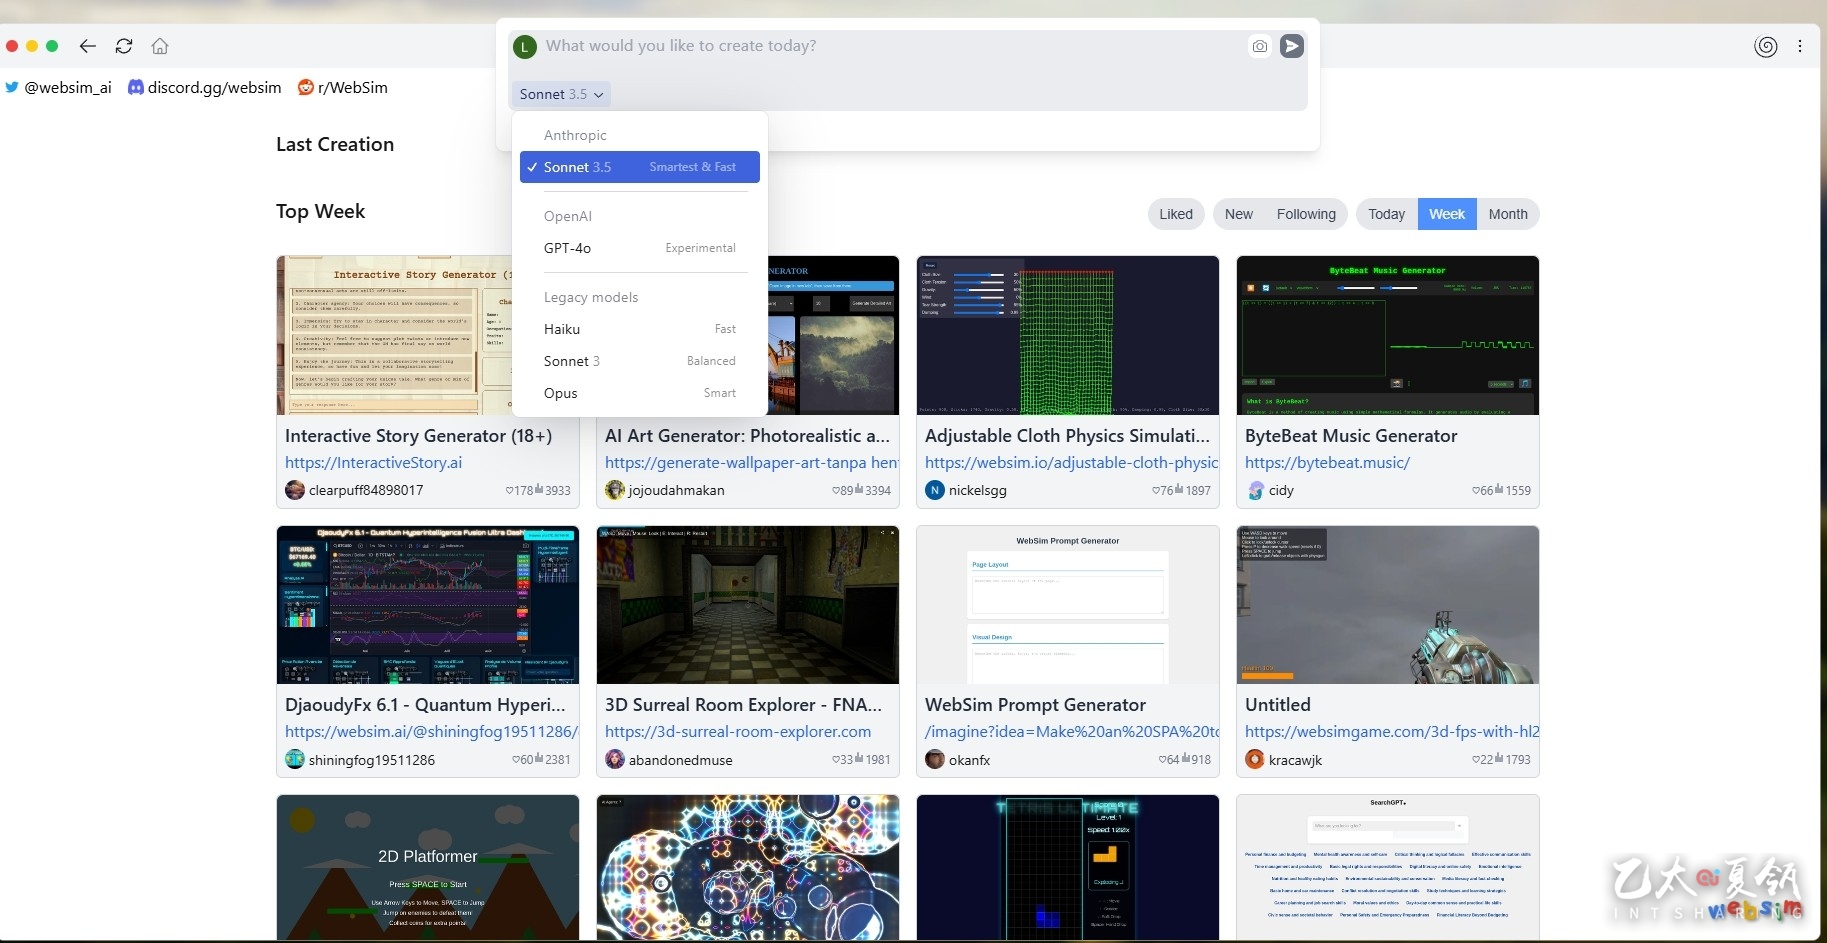Open nickelsgg avatar
This screenshot has width=1827, height=943.
point(935,490)
